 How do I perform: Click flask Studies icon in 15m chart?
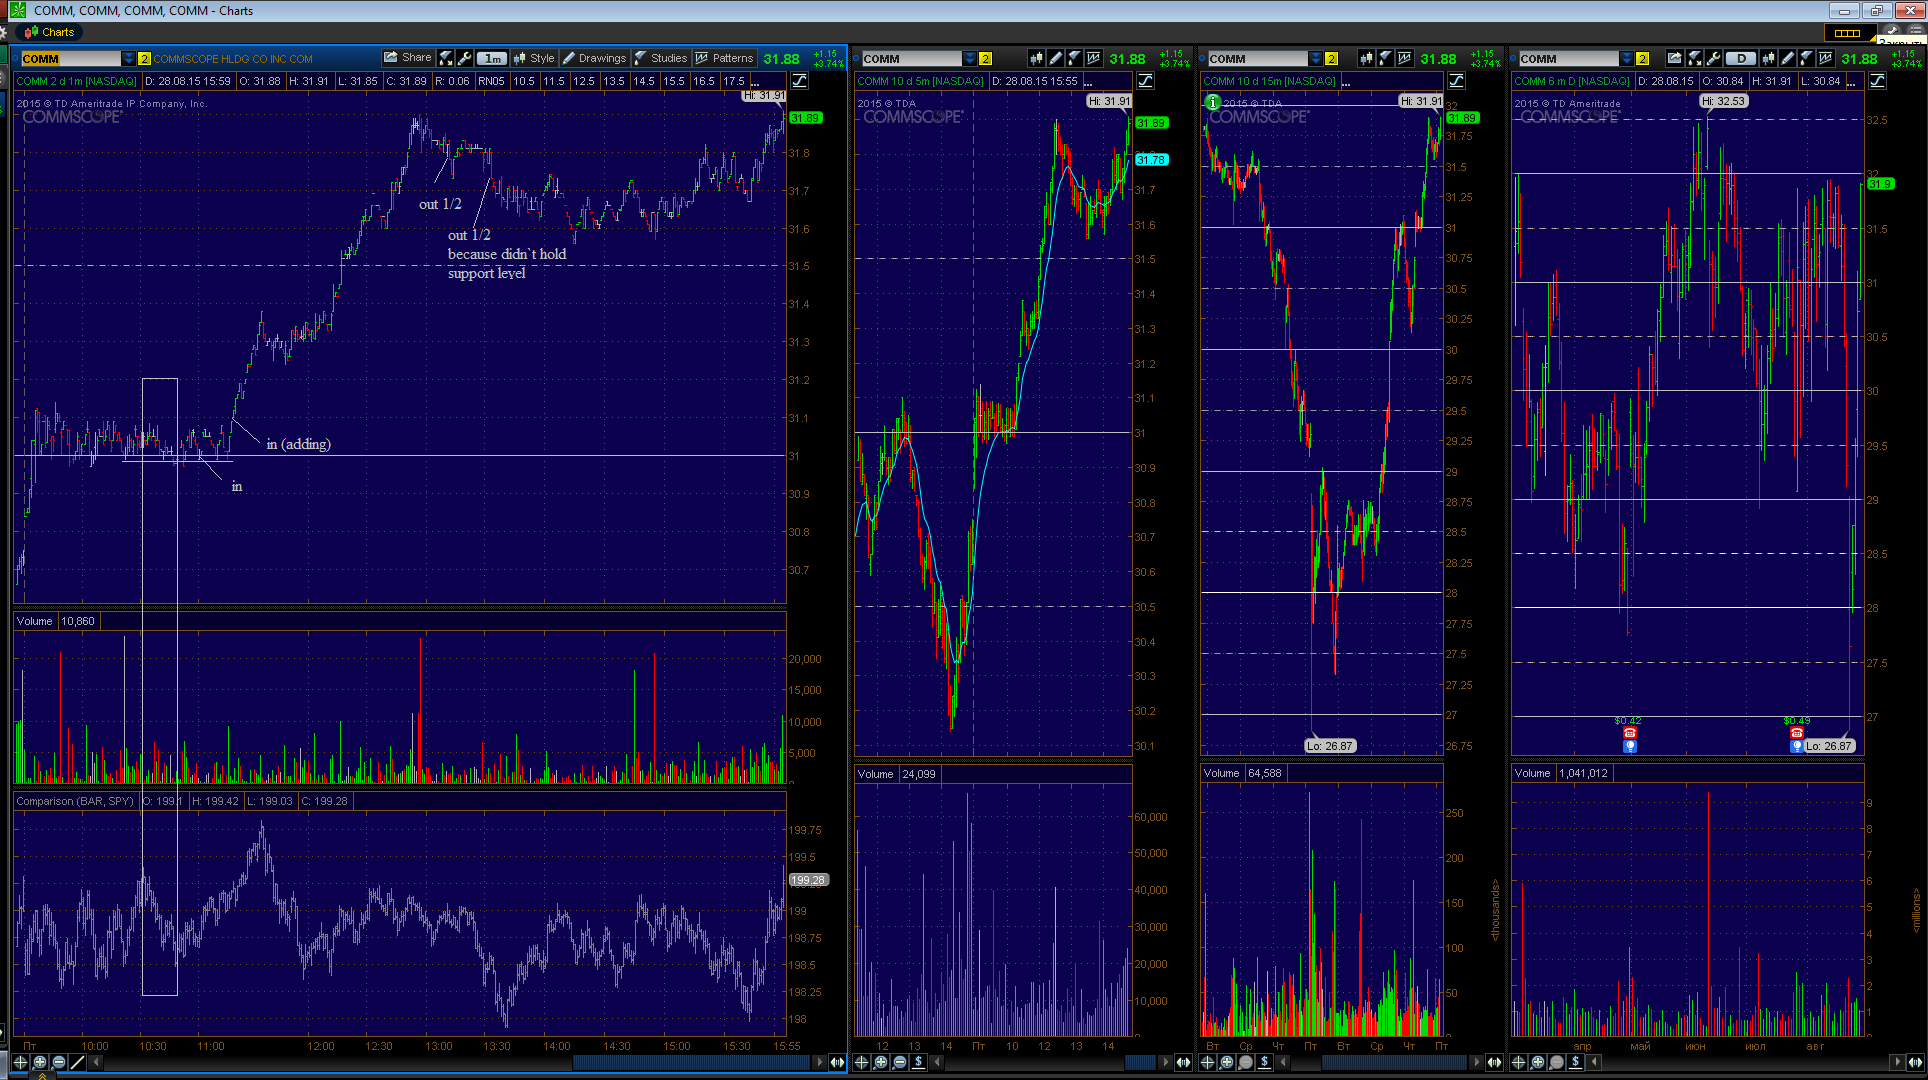tap(1384, 58)
